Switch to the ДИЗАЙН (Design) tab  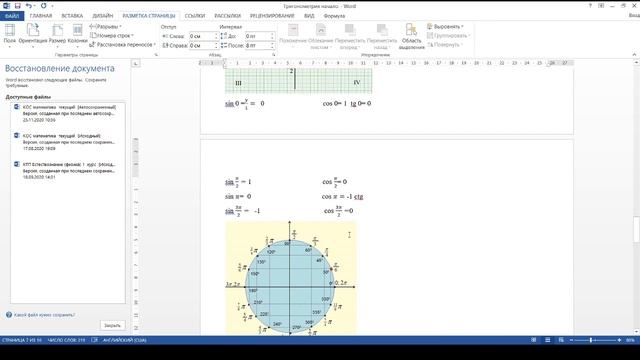pos(102,16)
